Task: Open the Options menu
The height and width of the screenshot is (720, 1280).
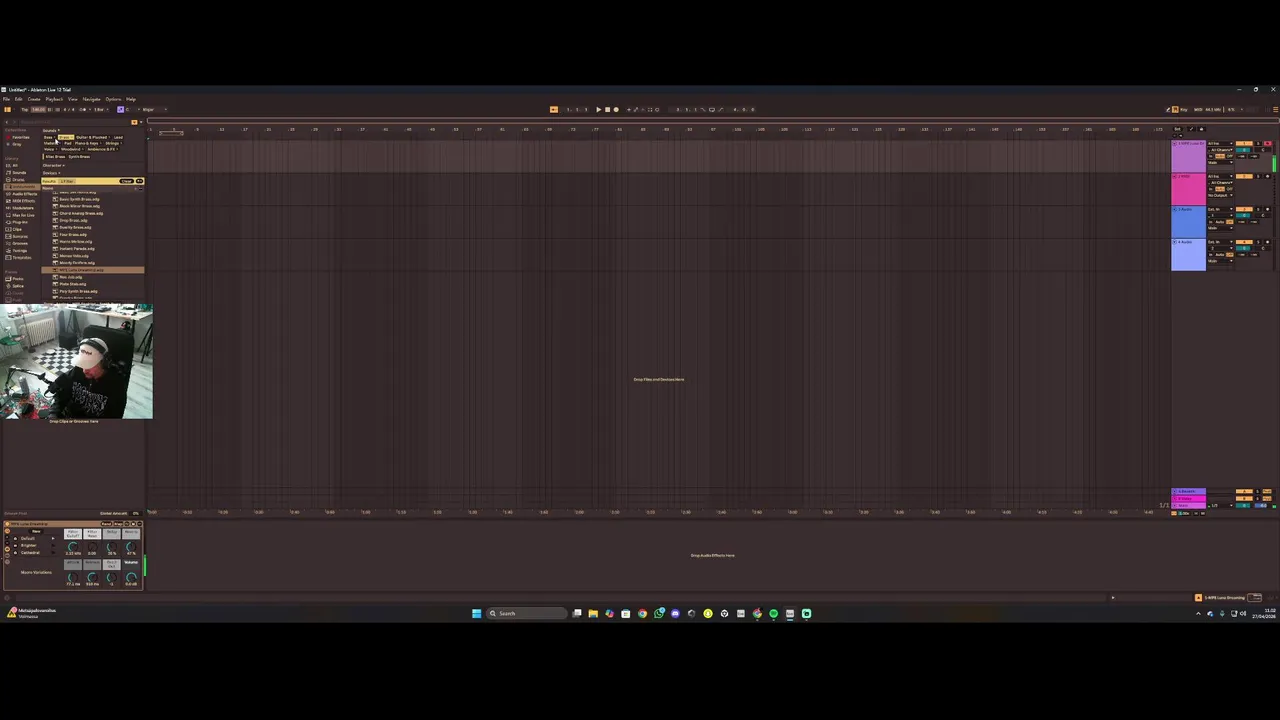Action: click(x=113, y=99)
